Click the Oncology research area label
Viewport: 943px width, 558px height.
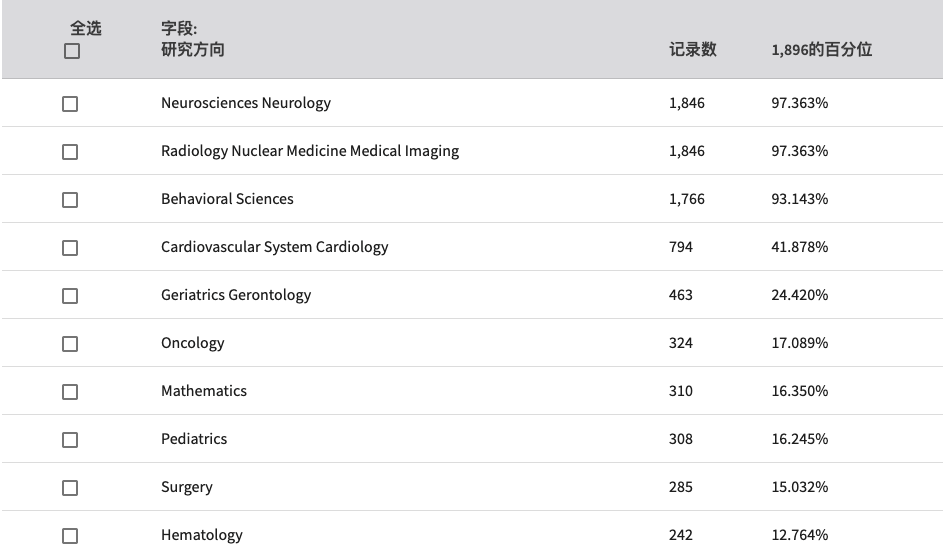(x=192, y=343)
